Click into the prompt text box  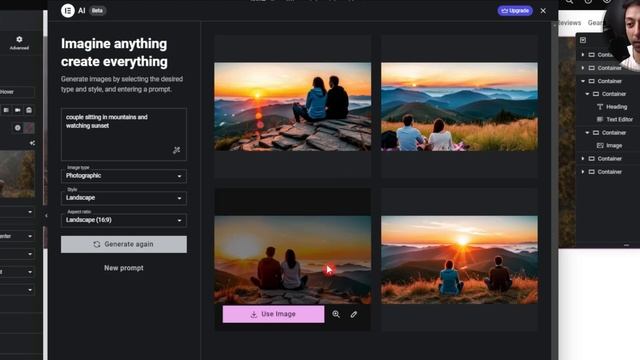pos(124,134)
